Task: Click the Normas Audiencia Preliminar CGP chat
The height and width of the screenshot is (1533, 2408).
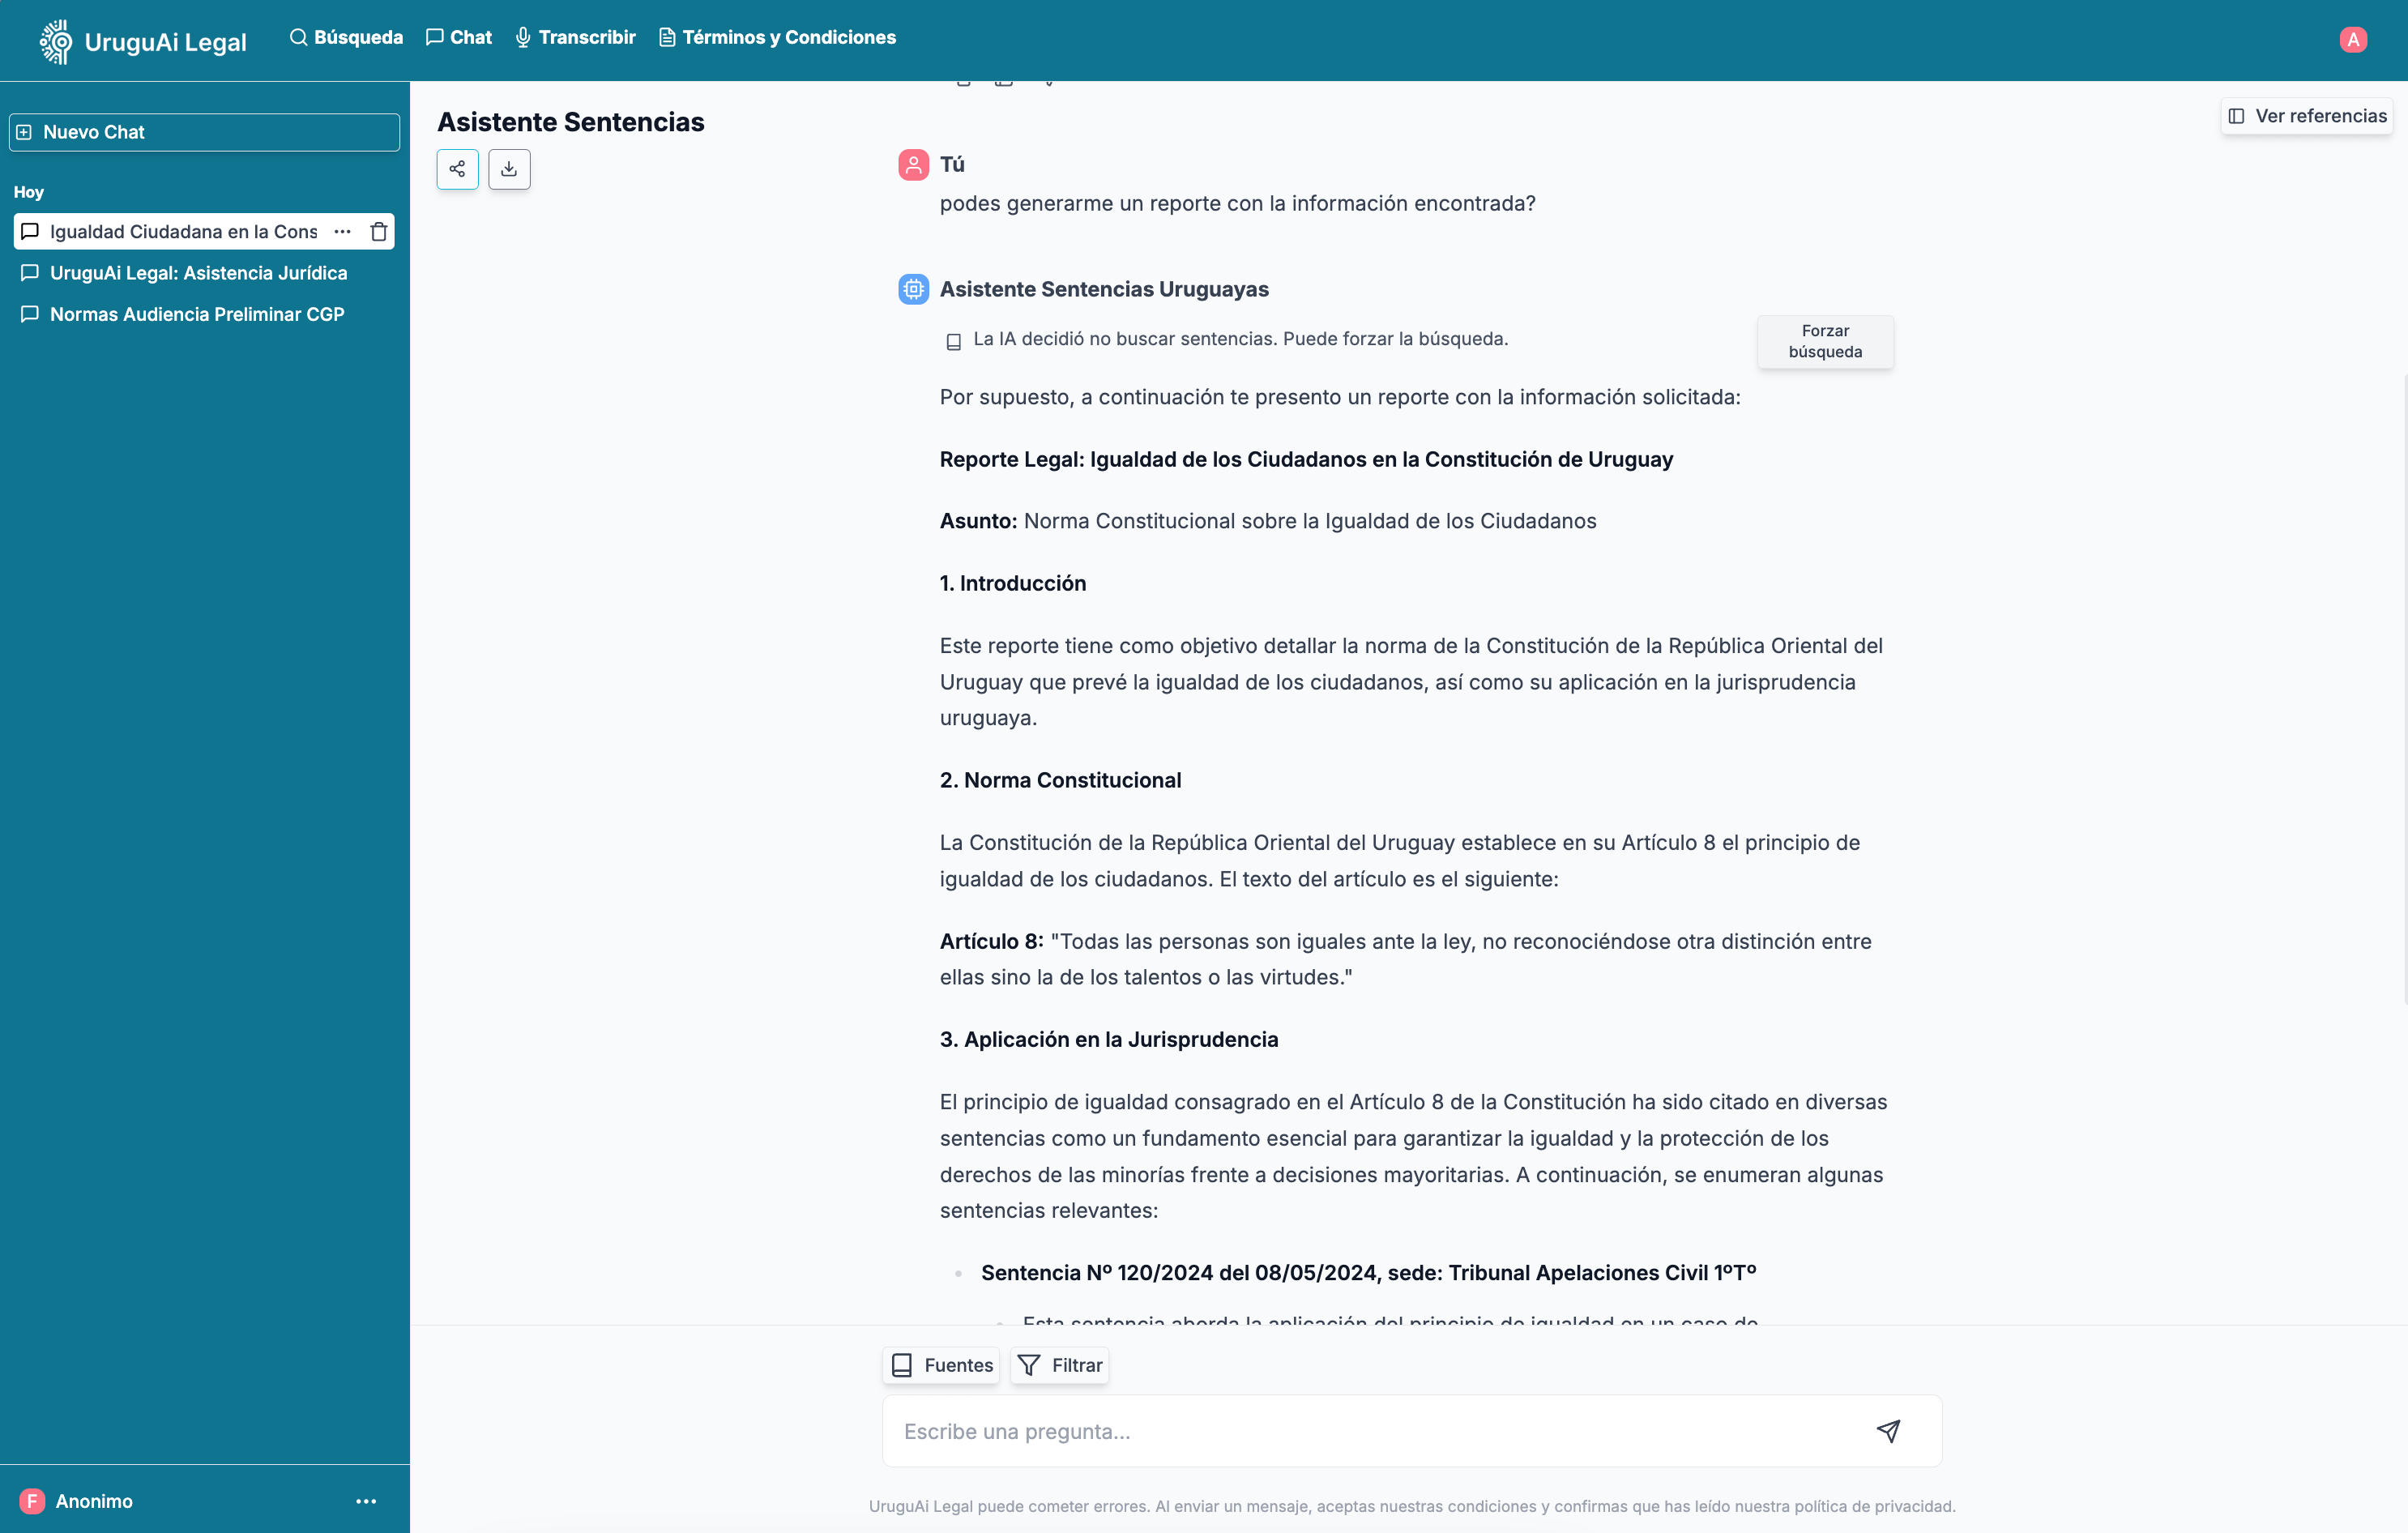Action: click(x=197, y=313)
